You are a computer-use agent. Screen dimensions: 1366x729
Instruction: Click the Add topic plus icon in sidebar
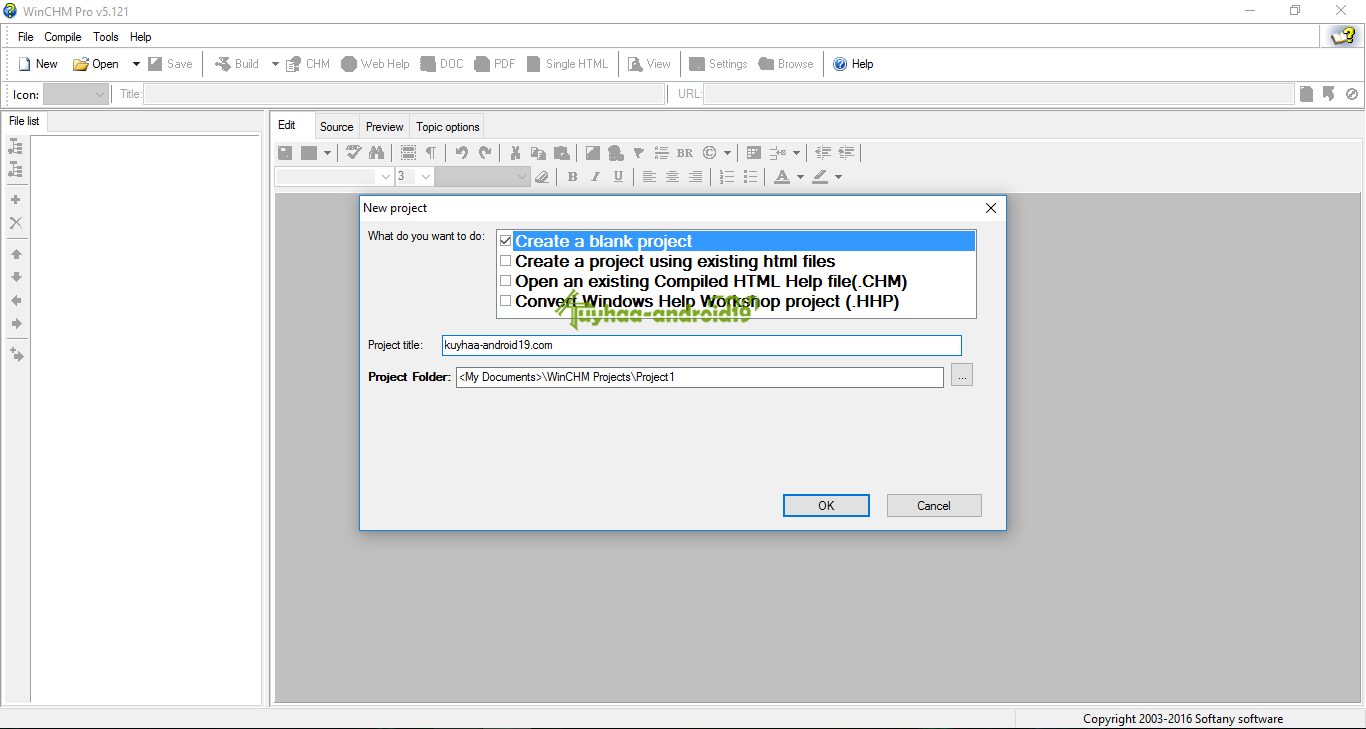[15, 199]
